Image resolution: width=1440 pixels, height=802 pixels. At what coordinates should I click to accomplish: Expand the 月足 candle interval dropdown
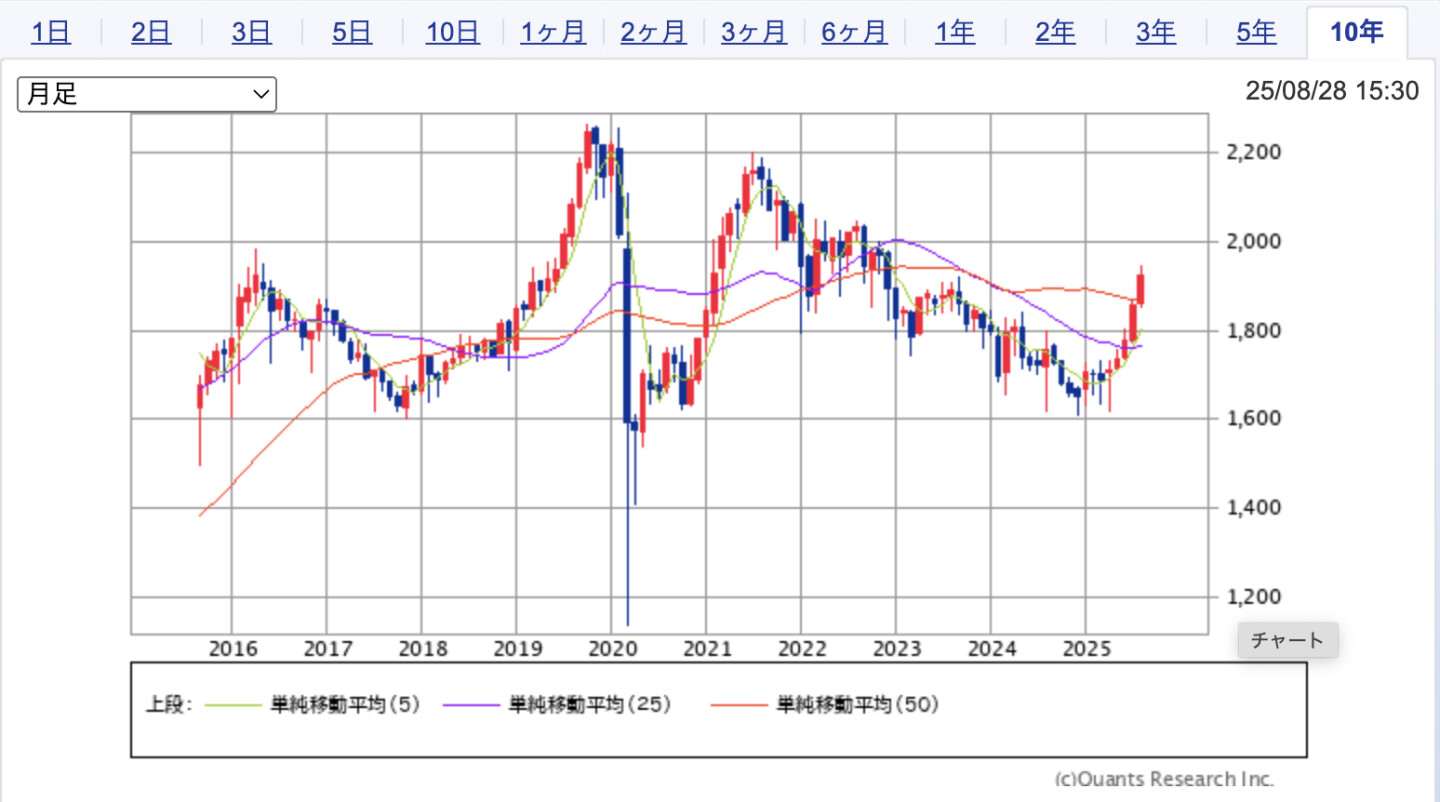click(147, 94)
